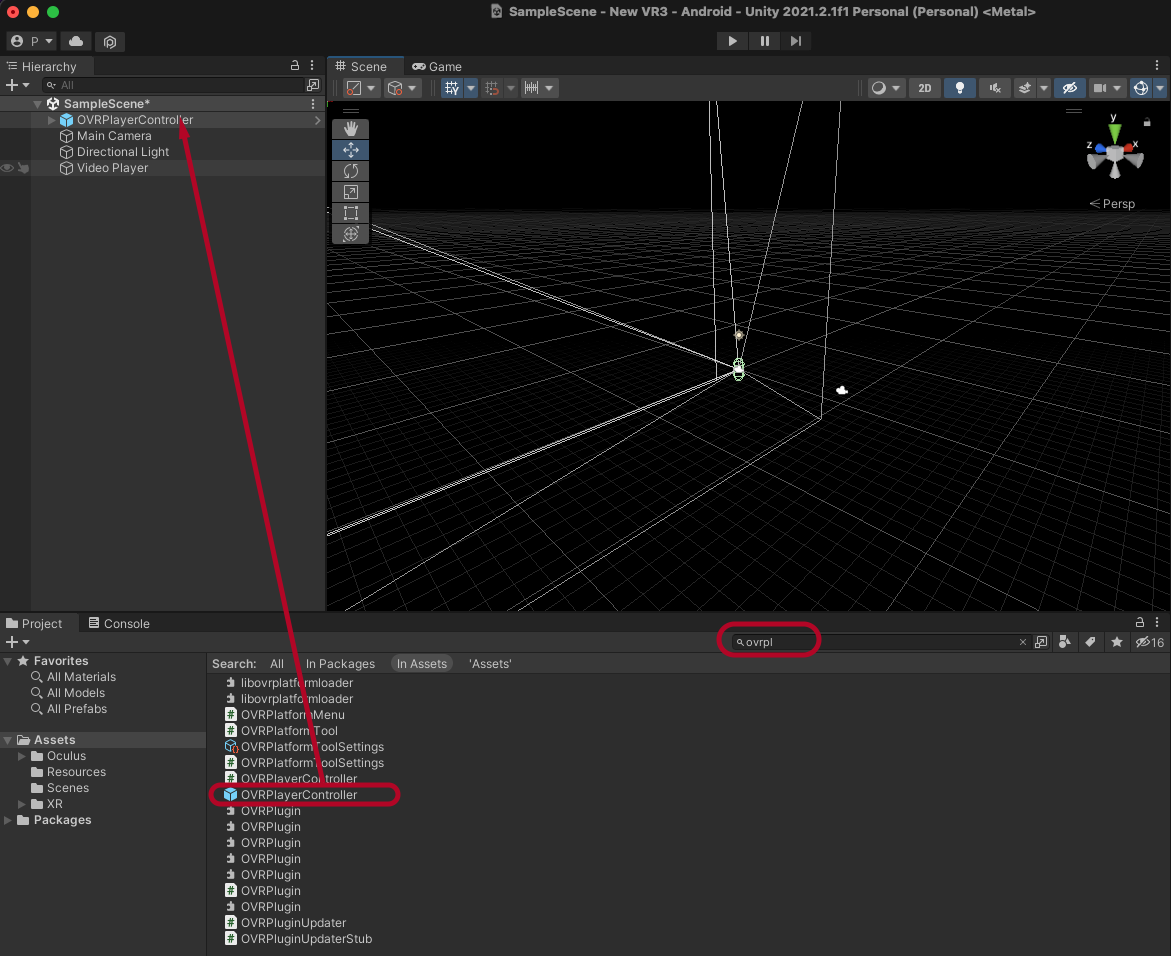This screenshot has height=956, width=1171.
Task: Switch to the Game tab
Action: [x=438, y=66]
